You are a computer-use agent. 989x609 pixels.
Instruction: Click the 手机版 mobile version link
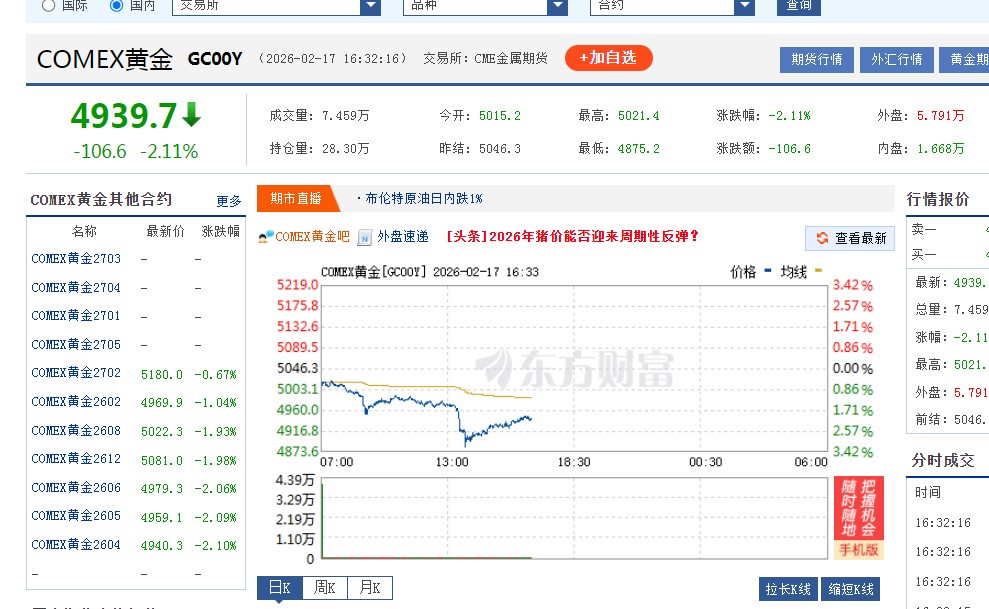pos(859,548)
